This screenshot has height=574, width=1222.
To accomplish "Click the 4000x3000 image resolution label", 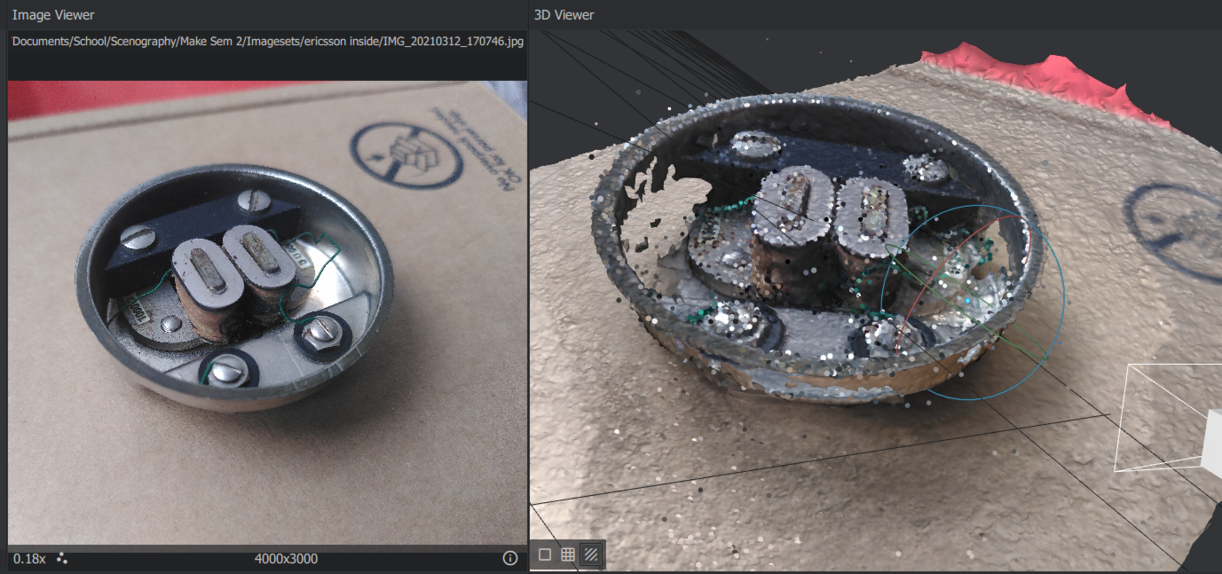I will point(286,558).
